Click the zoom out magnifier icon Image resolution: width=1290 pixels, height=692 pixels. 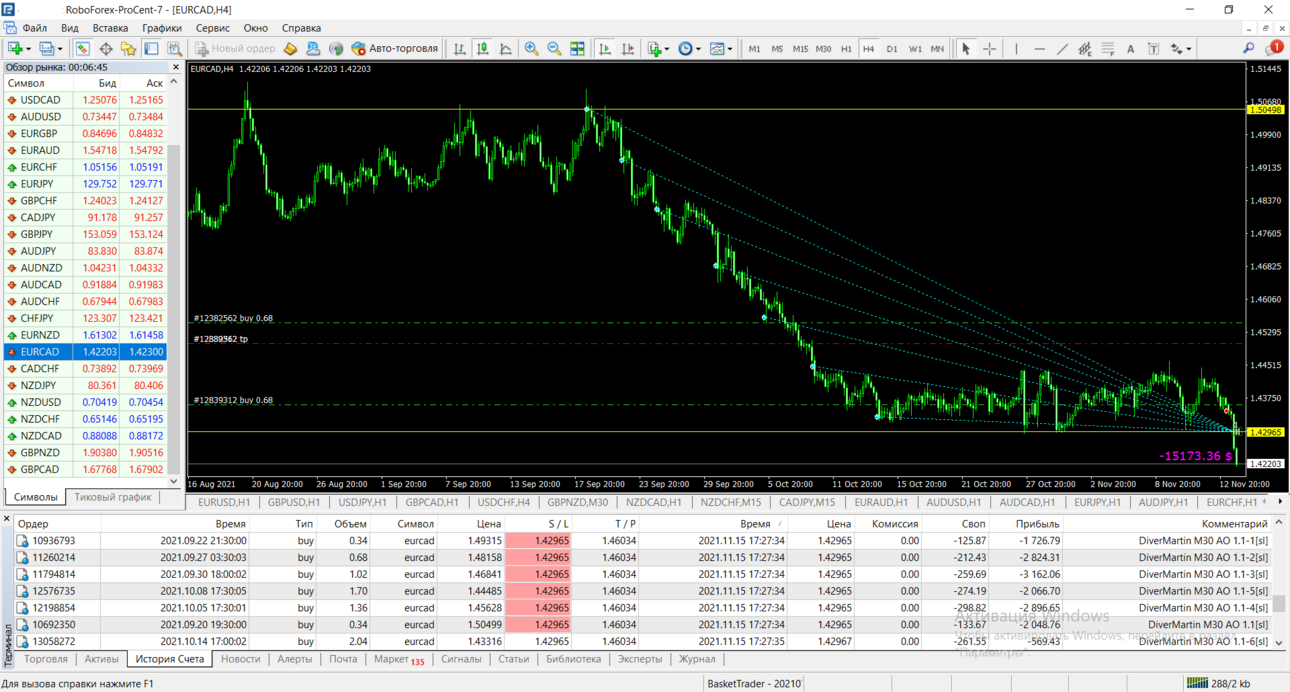[x=554, y=48]
